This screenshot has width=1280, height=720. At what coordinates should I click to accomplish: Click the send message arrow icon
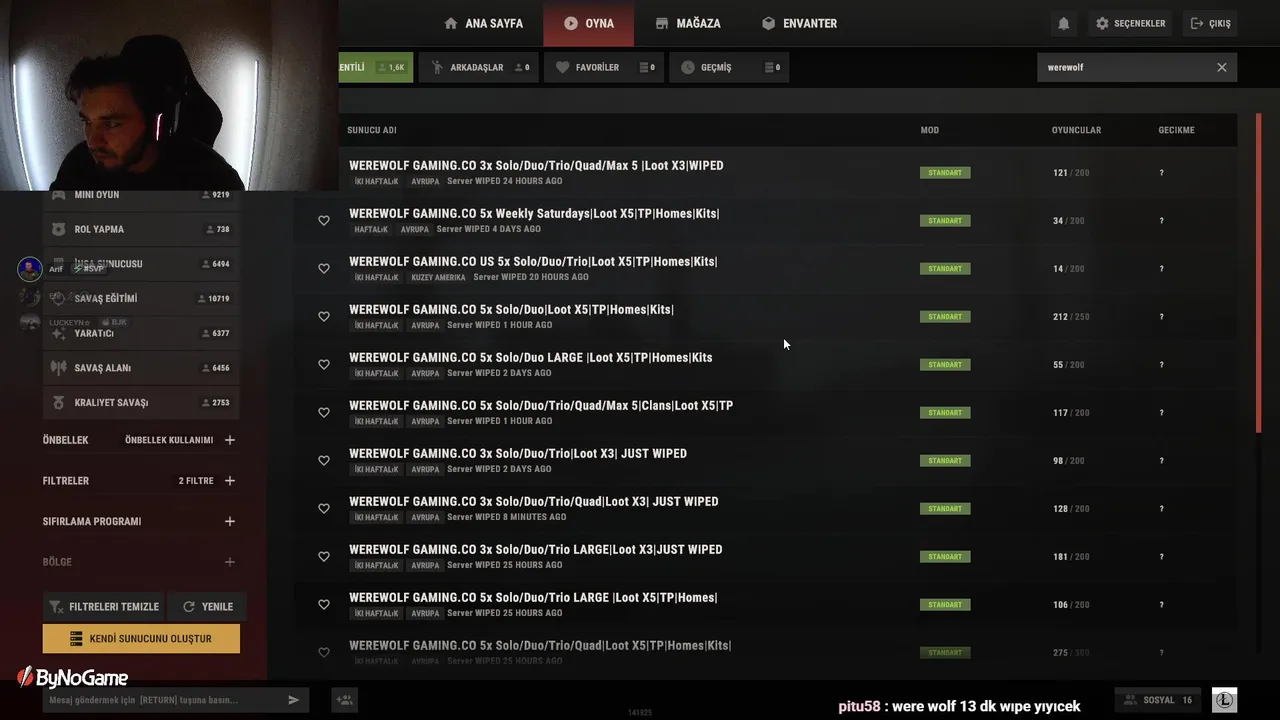[x=293, y=700]
